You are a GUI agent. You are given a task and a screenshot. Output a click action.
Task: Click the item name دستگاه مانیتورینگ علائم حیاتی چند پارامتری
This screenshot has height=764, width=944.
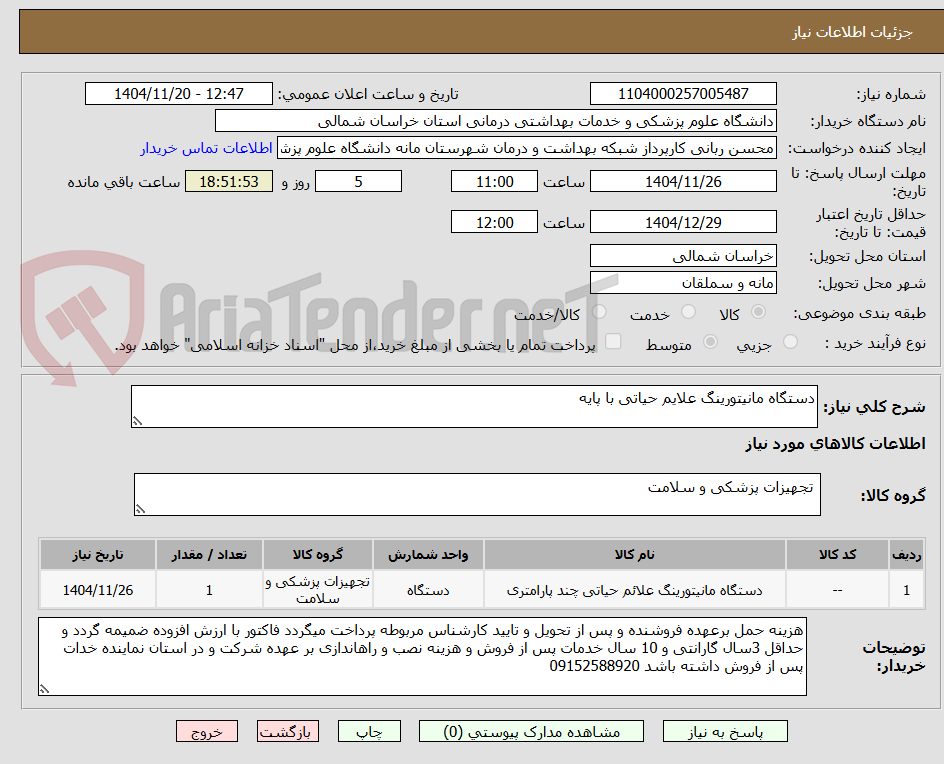tap(635, 591)
